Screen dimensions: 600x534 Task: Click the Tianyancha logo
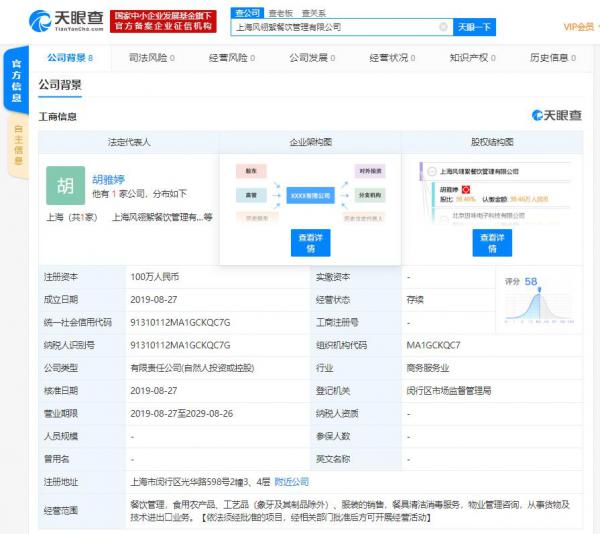(x=67, y=21)
